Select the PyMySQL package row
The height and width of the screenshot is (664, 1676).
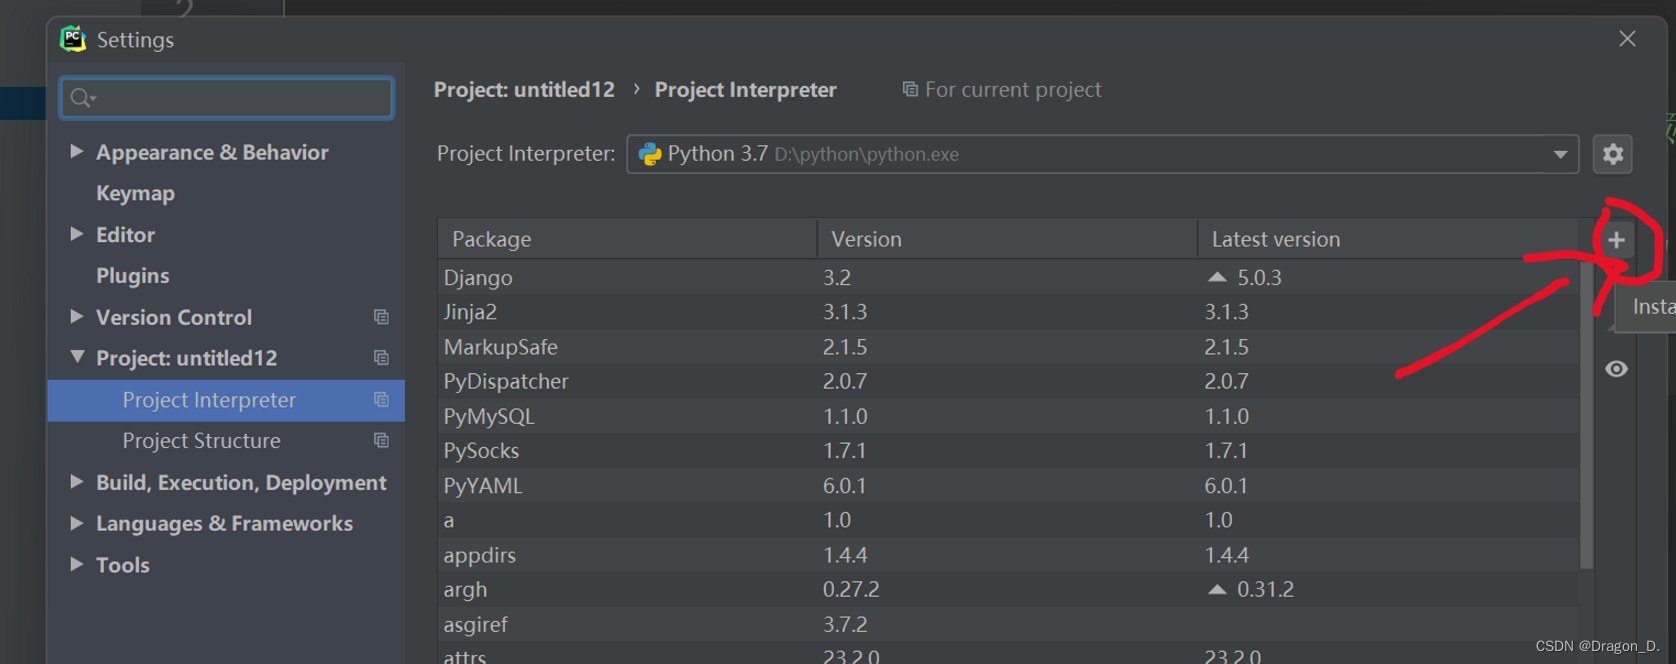coord(1008,416)
